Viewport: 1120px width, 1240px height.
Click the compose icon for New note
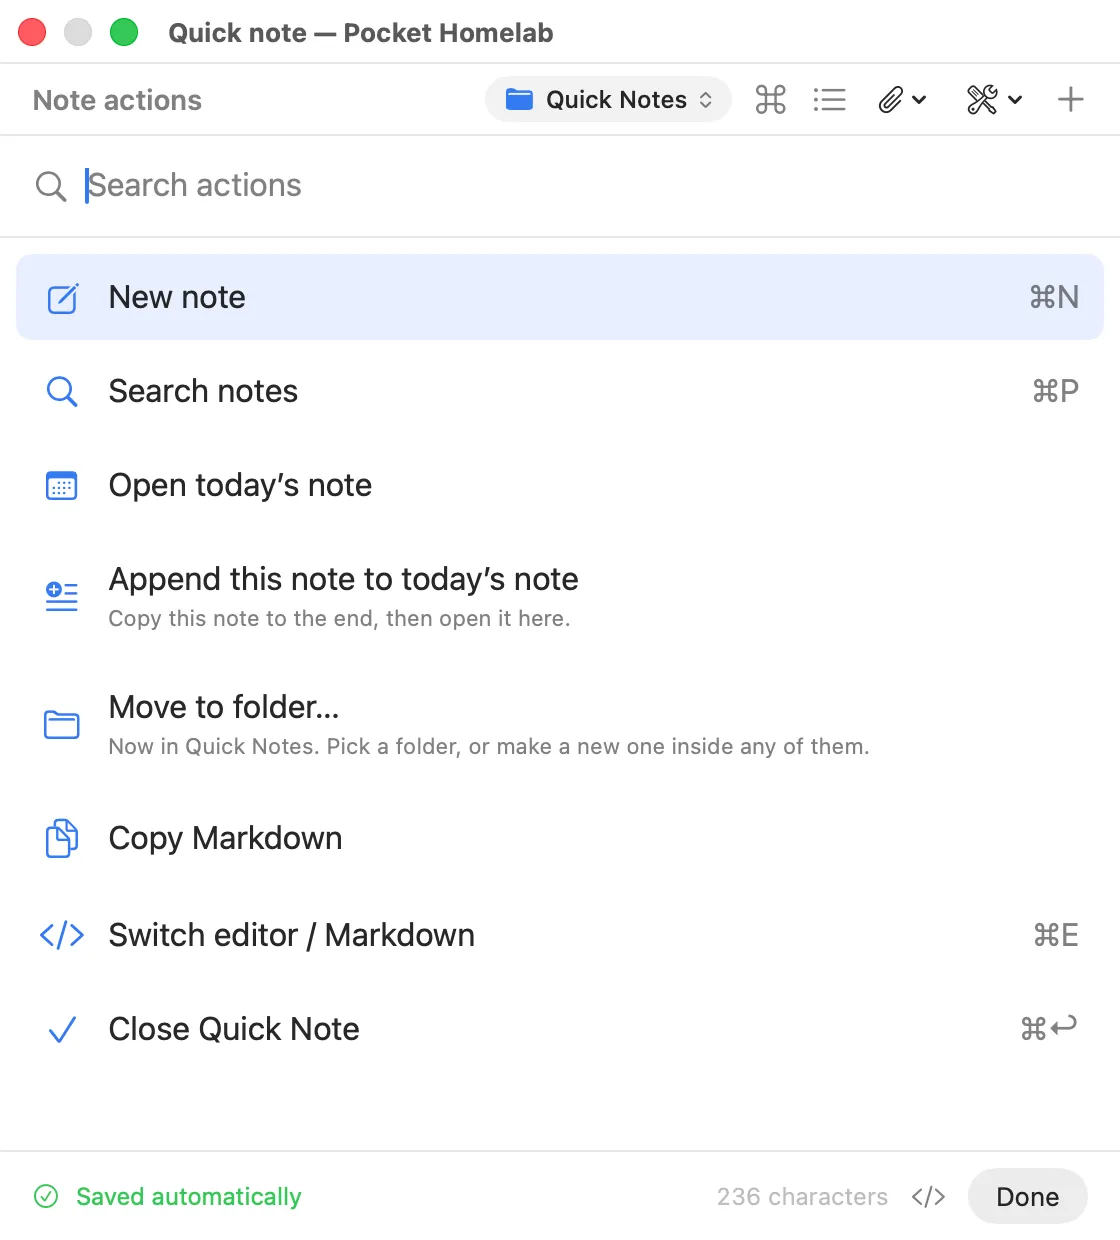[62, 298]
